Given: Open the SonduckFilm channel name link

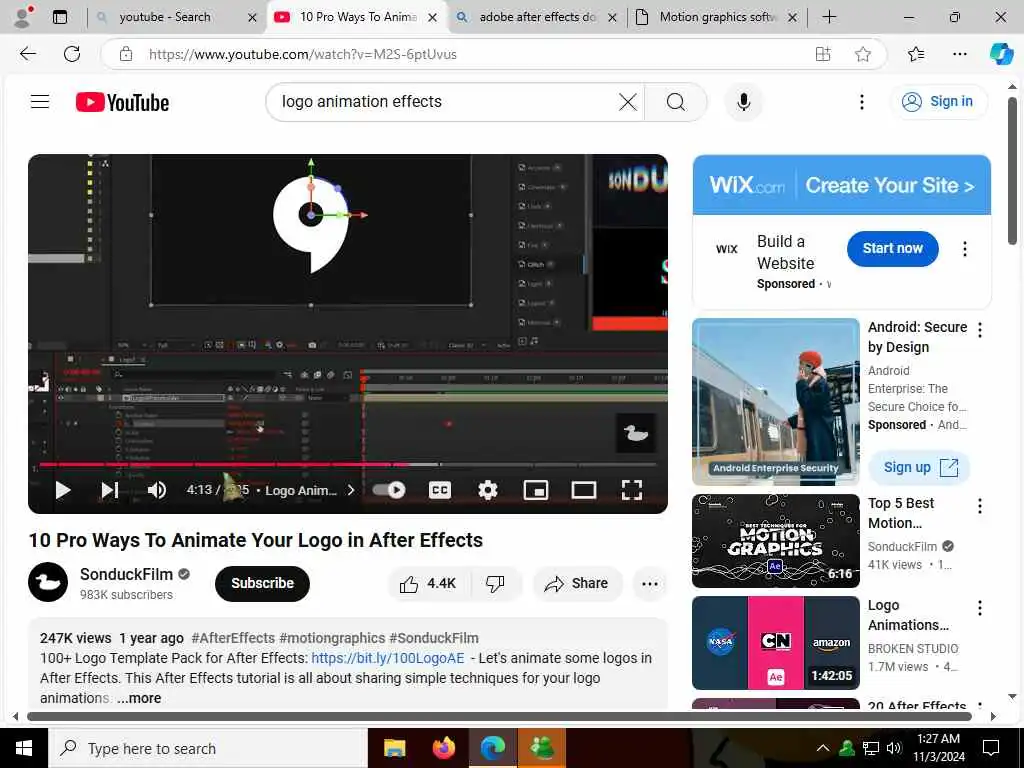Looking at the screenshot, I should pyautogui.click(x=126, y=574).
